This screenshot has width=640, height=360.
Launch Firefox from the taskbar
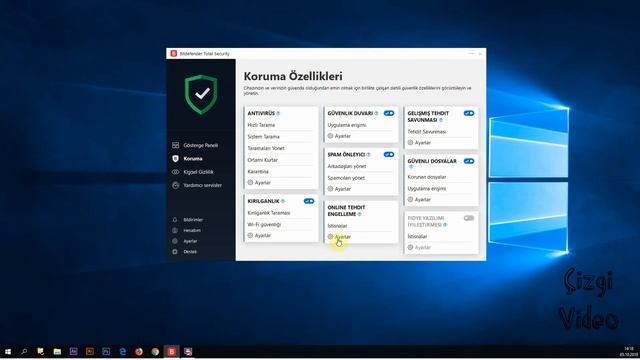point(139,351)
